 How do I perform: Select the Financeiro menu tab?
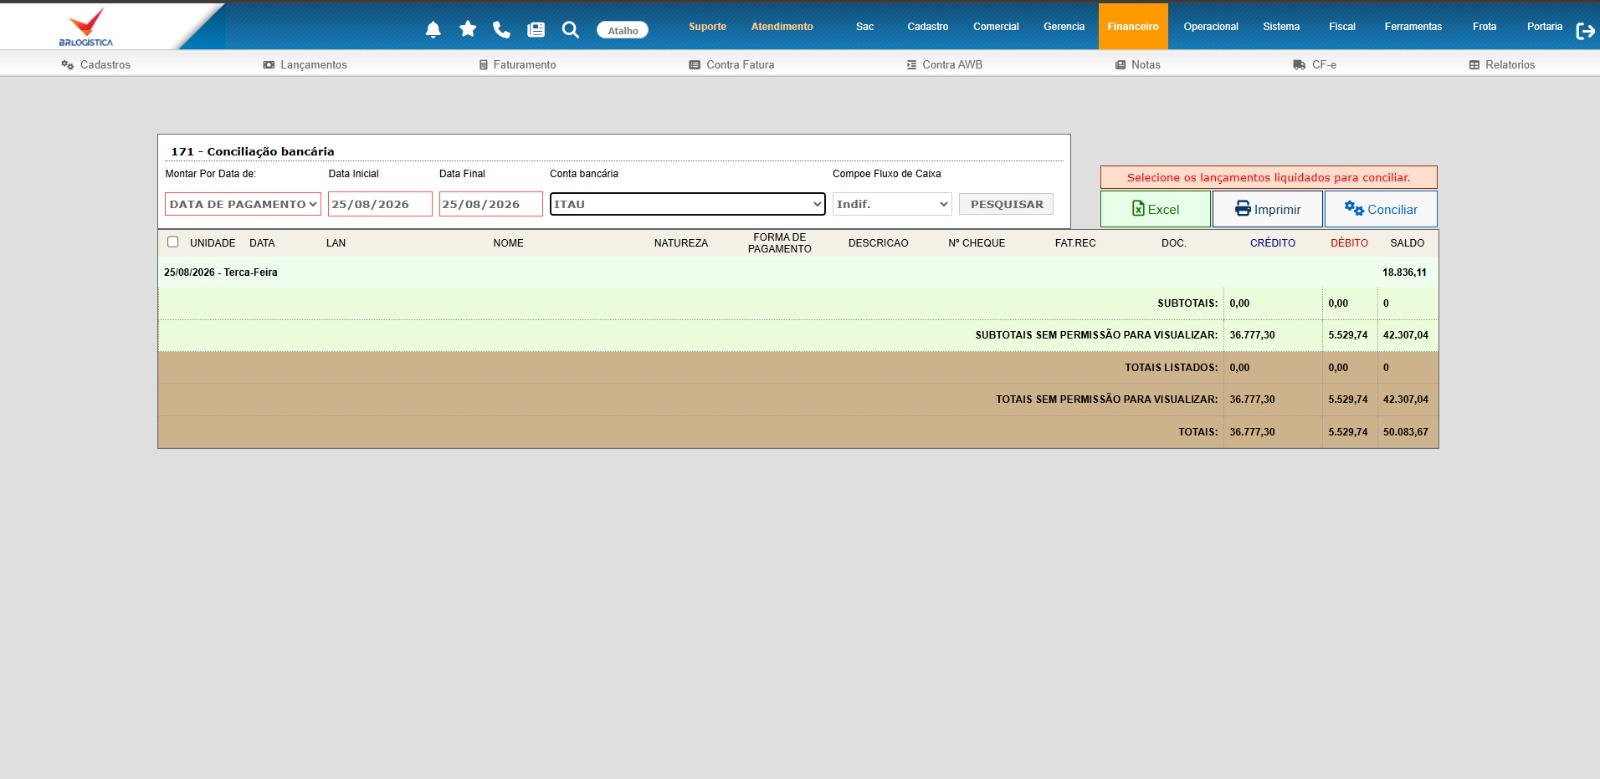[1133, 27]
